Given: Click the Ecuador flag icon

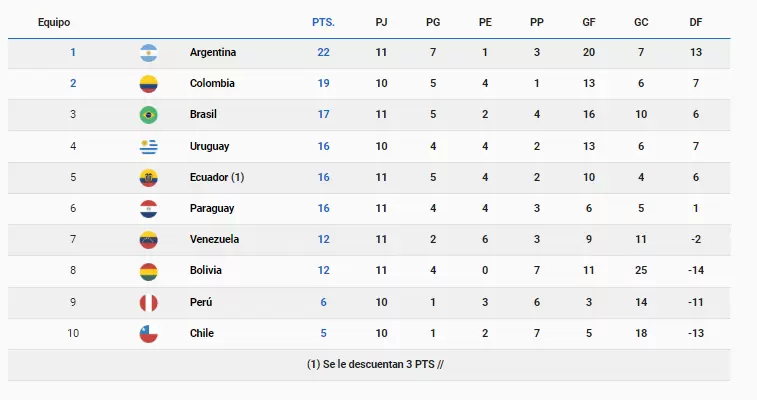Looking at the screenshot, I should [149, 177].
